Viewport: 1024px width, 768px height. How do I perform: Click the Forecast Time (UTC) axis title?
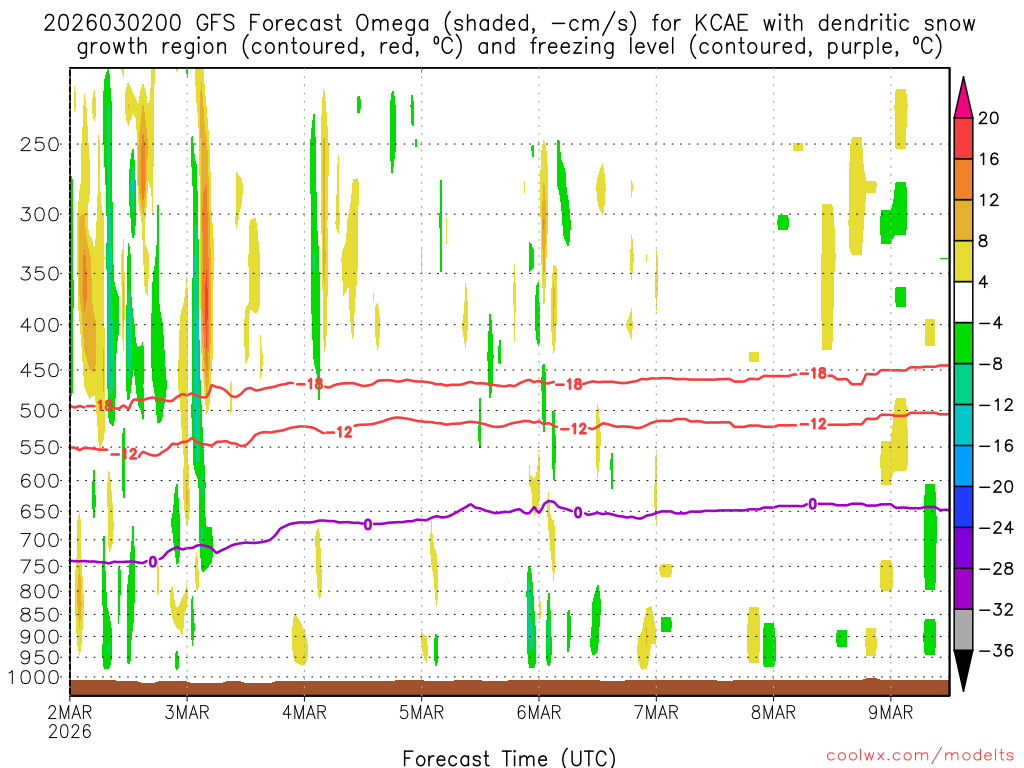pyautogui.click(x=509, y=758)
